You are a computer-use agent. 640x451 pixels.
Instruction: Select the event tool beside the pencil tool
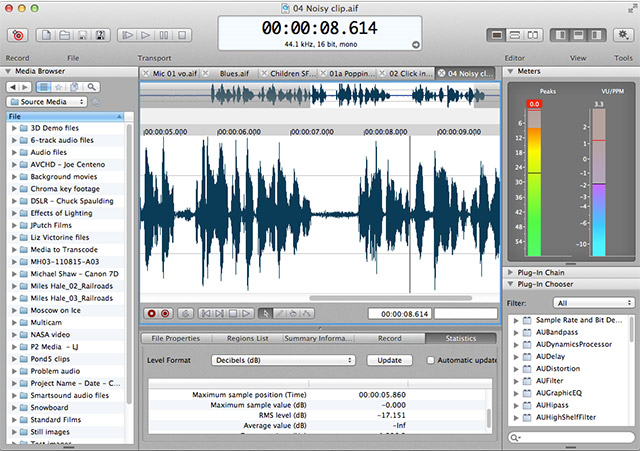click(x=293, y=313)
